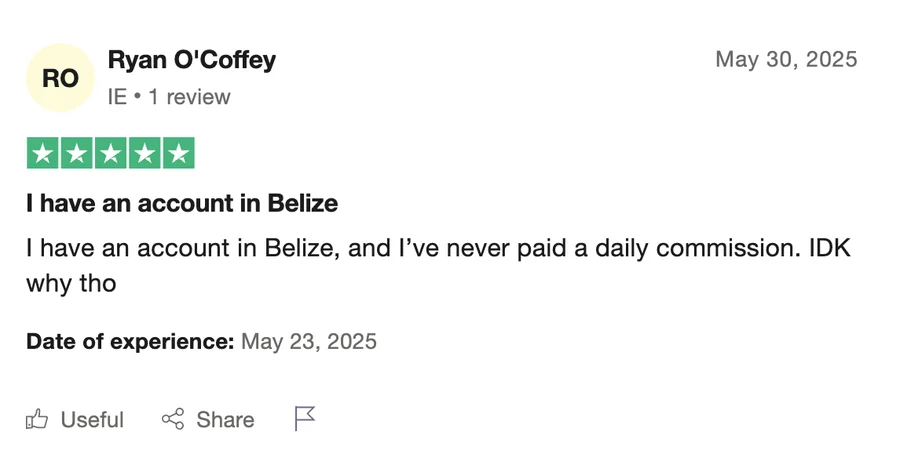Click the "Date of experience:" label
900x450 pixels.
tap(130, 341)
